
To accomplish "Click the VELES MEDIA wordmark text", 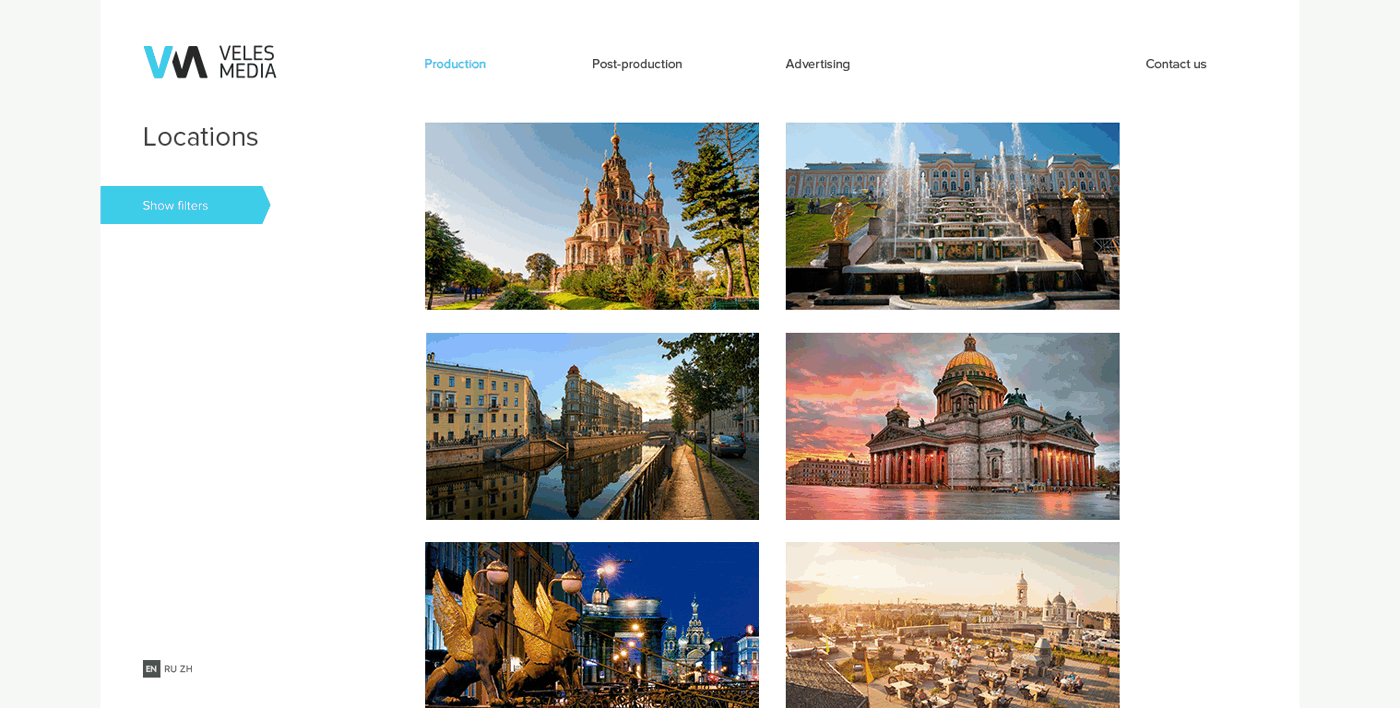I will coord(247,62).
